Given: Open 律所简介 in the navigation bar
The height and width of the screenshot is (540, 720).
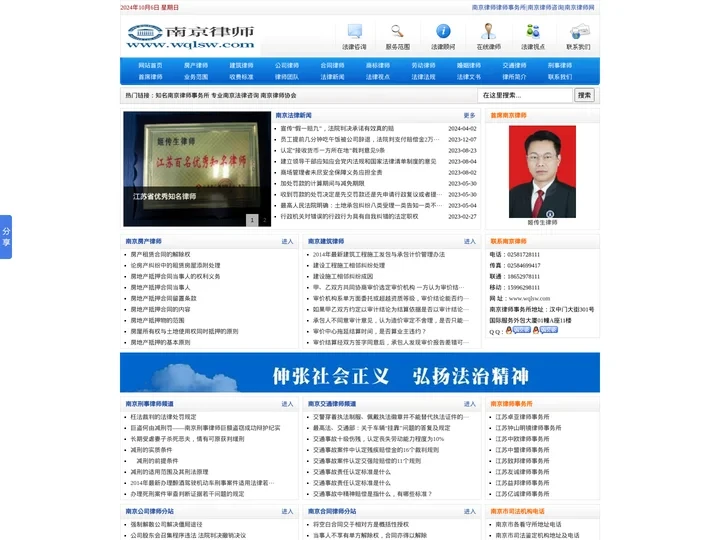Looking at the screenshot, I should (514, 77).
